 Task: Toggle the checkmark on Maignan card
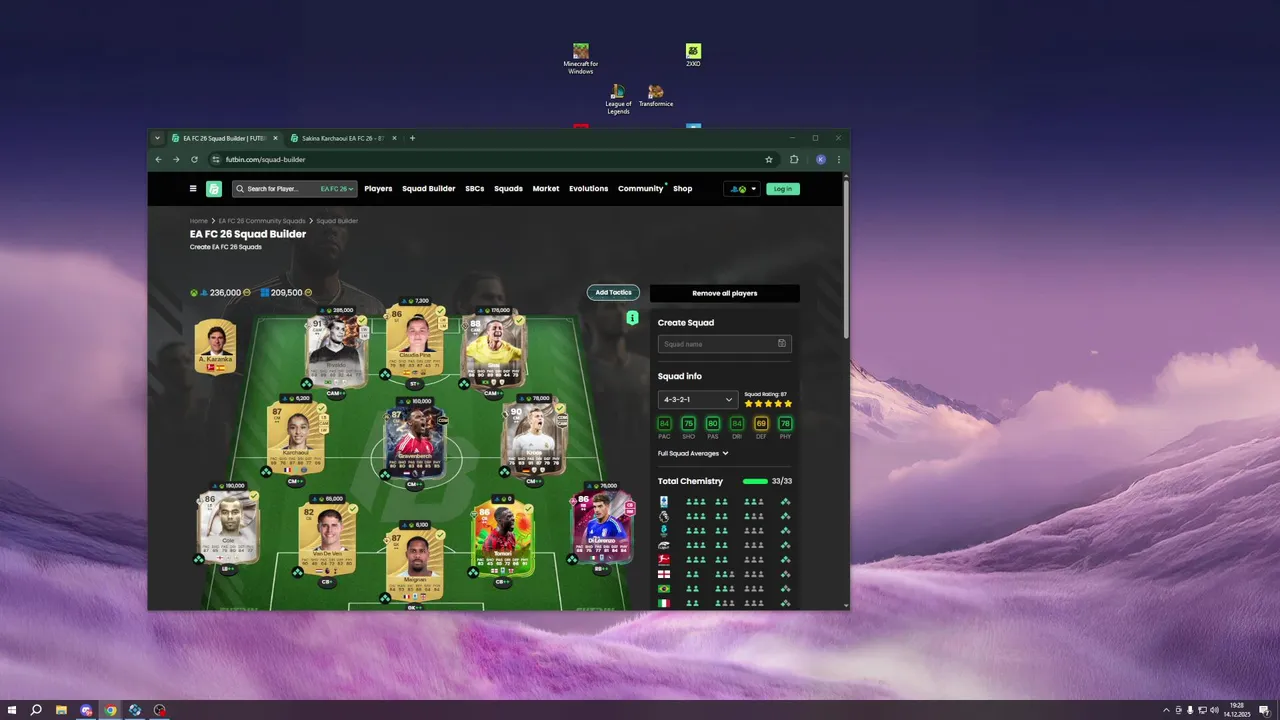pos(441,535)
